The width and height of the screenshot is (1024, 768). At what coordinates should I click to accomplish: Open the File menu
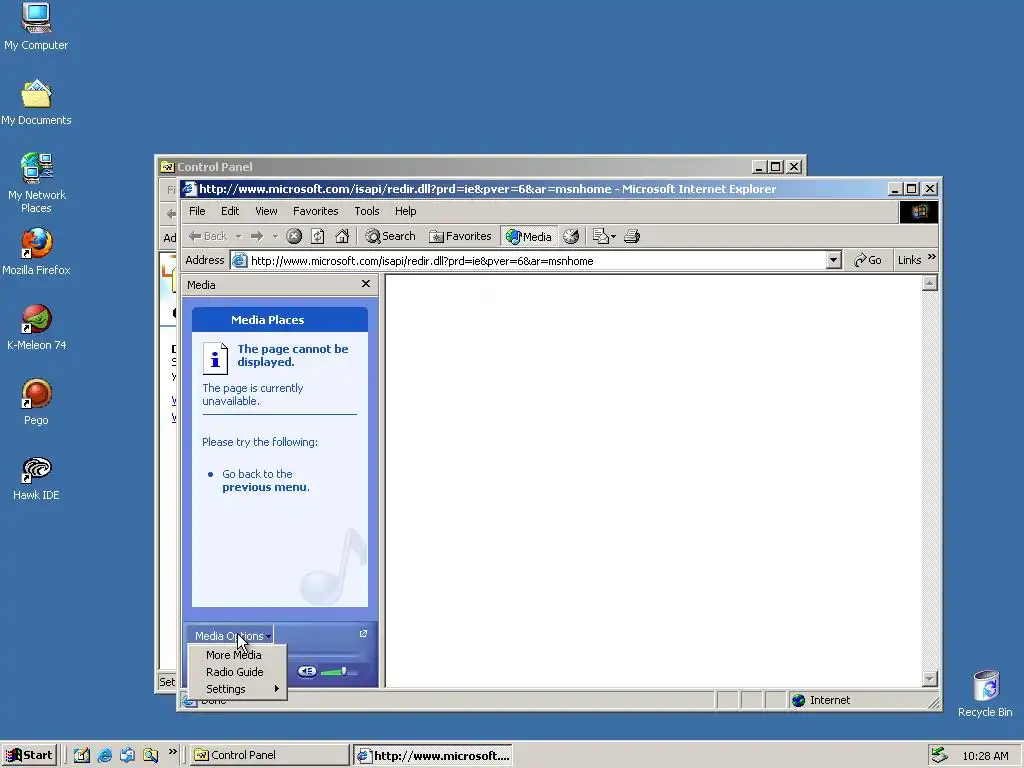(x=197, y=211)
